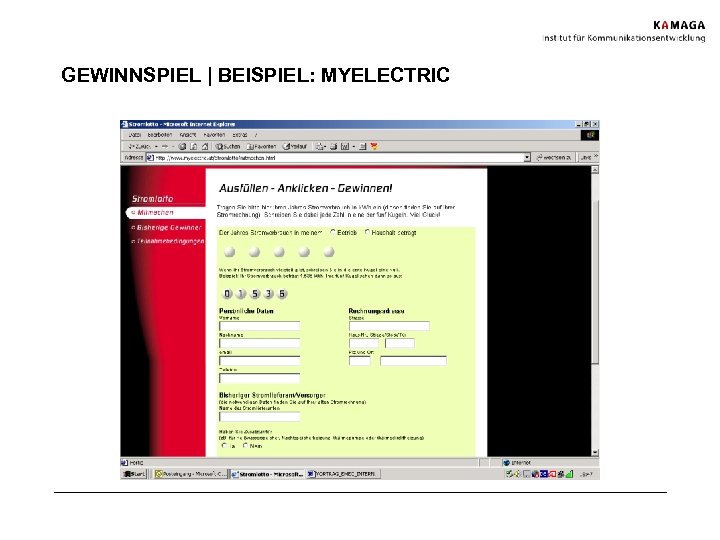This screenshot has width=720, height=540.
Task: Open the Teilnahmebedingungen sidebar link
Action: pyautogui.click(x=170, y=241)
